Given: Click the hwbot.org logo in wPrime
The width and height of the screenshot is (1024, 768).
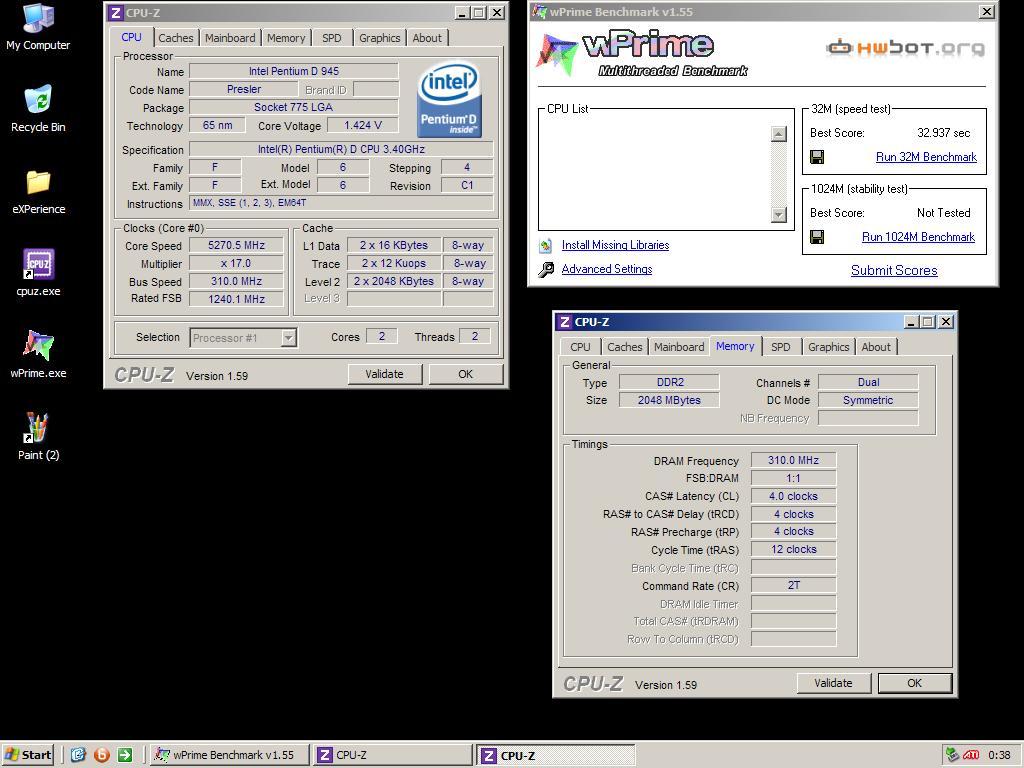Looking at the screenshot, I should (x=904, y=48).
